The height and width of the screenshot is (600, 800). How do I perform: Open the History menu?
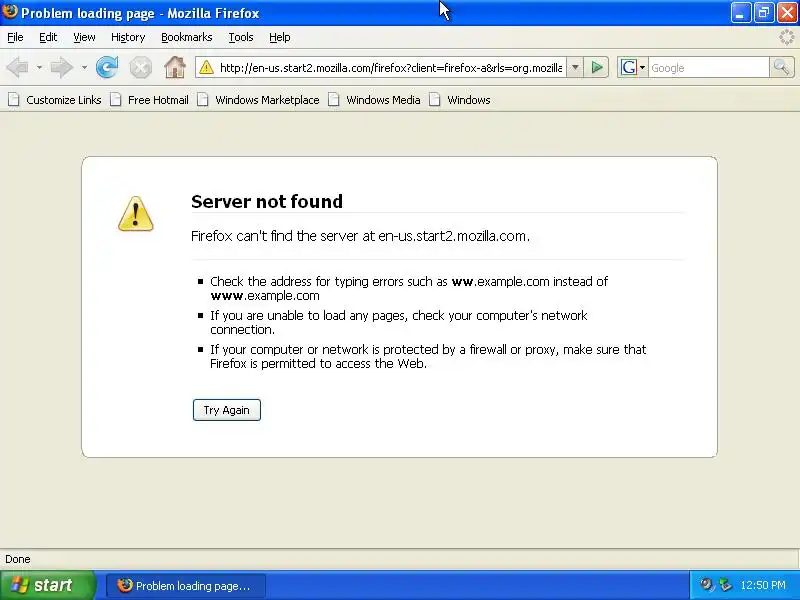click(x=128, y=37)
